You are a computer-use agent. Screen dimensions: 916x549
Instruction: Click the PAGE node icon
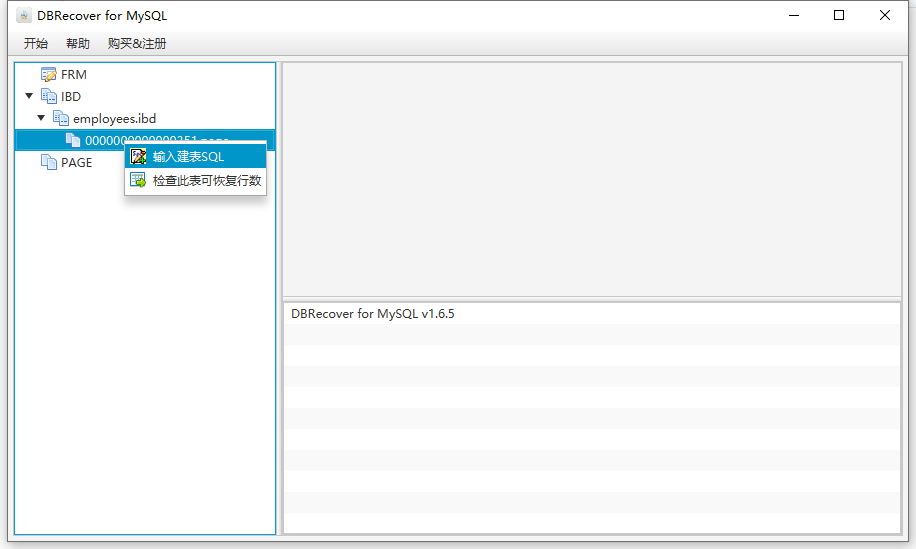[48, 162]
